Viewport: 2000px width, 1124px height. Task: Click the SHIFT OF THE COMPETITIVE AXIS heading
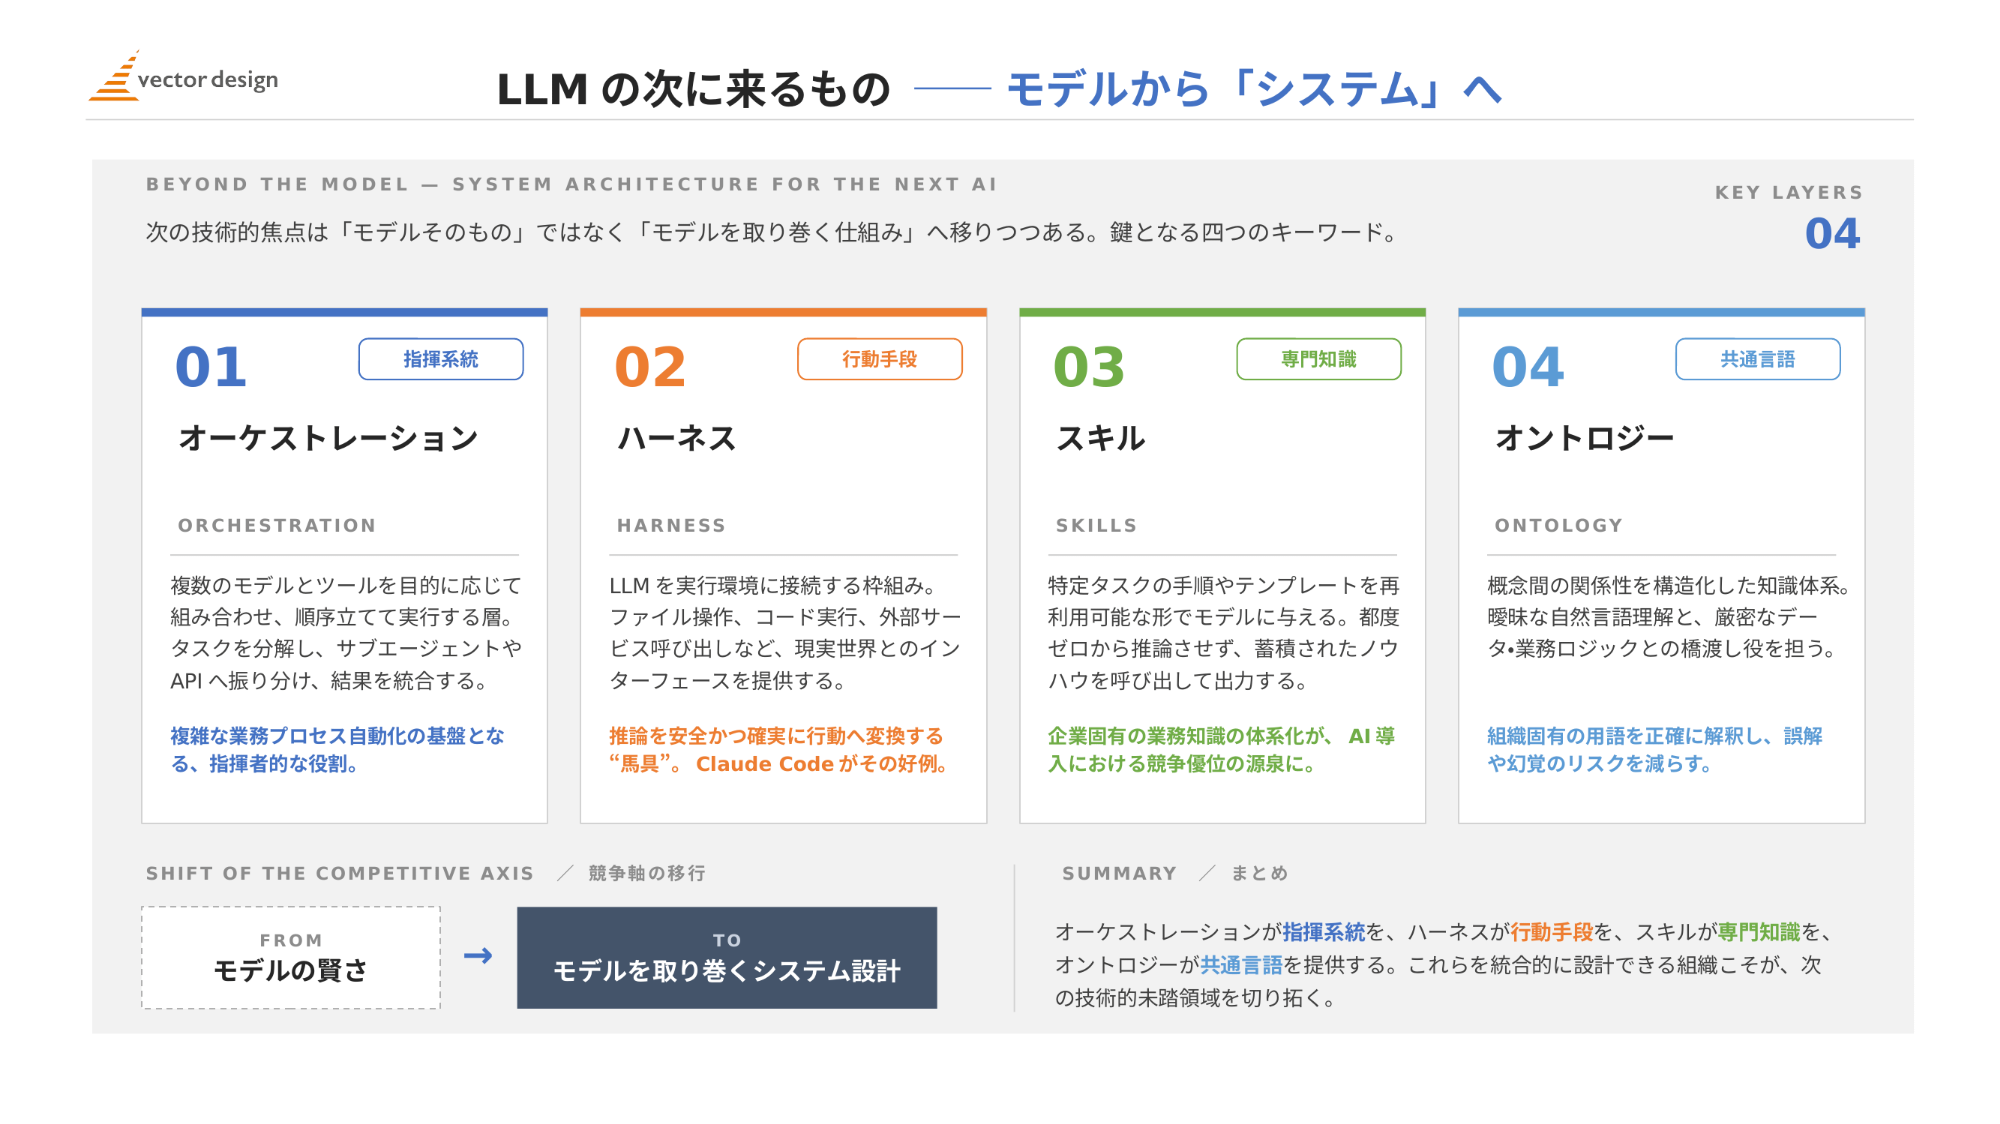coord(340,873)
